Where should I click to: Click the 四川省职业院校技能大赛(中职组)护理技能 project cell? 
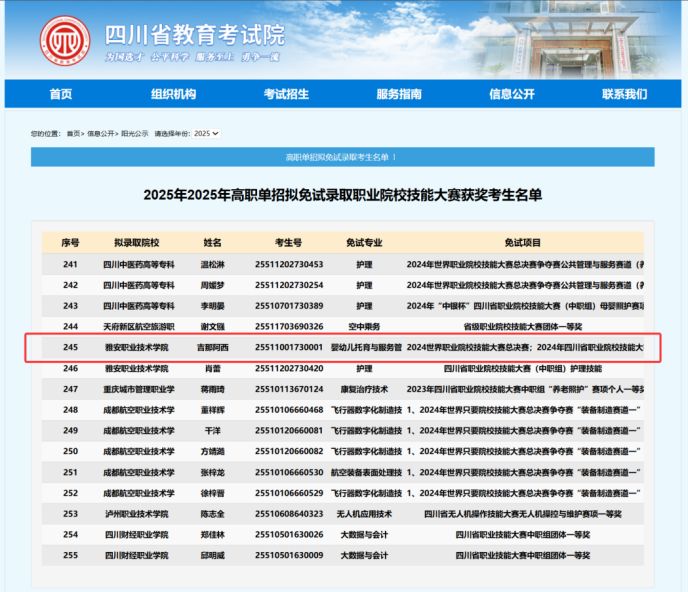(523, 368)
